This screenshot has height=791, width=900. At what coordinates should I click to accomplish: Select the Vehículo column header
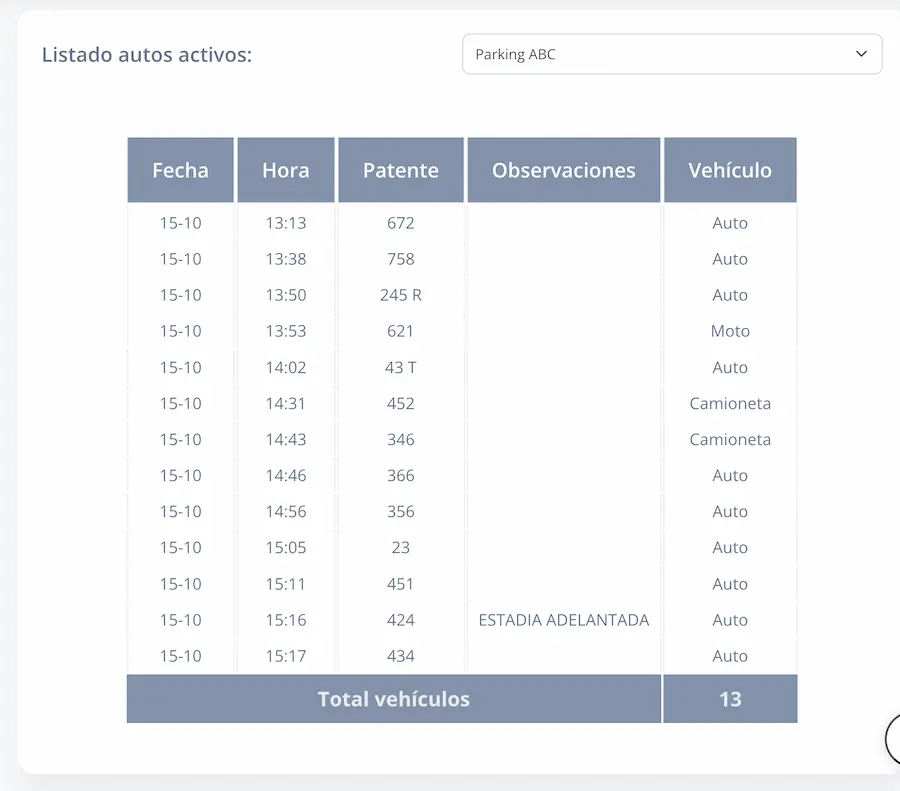730,170
